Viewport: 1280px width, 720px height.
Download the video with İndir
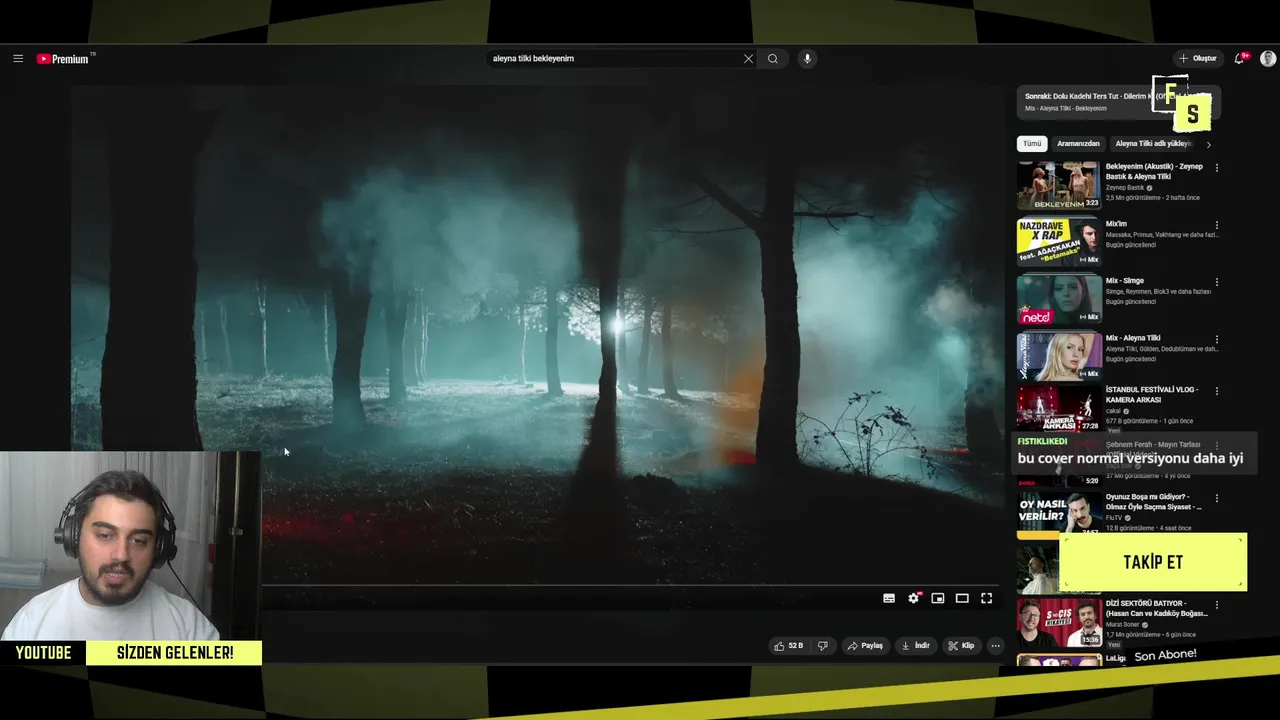[x=916, y=646]
